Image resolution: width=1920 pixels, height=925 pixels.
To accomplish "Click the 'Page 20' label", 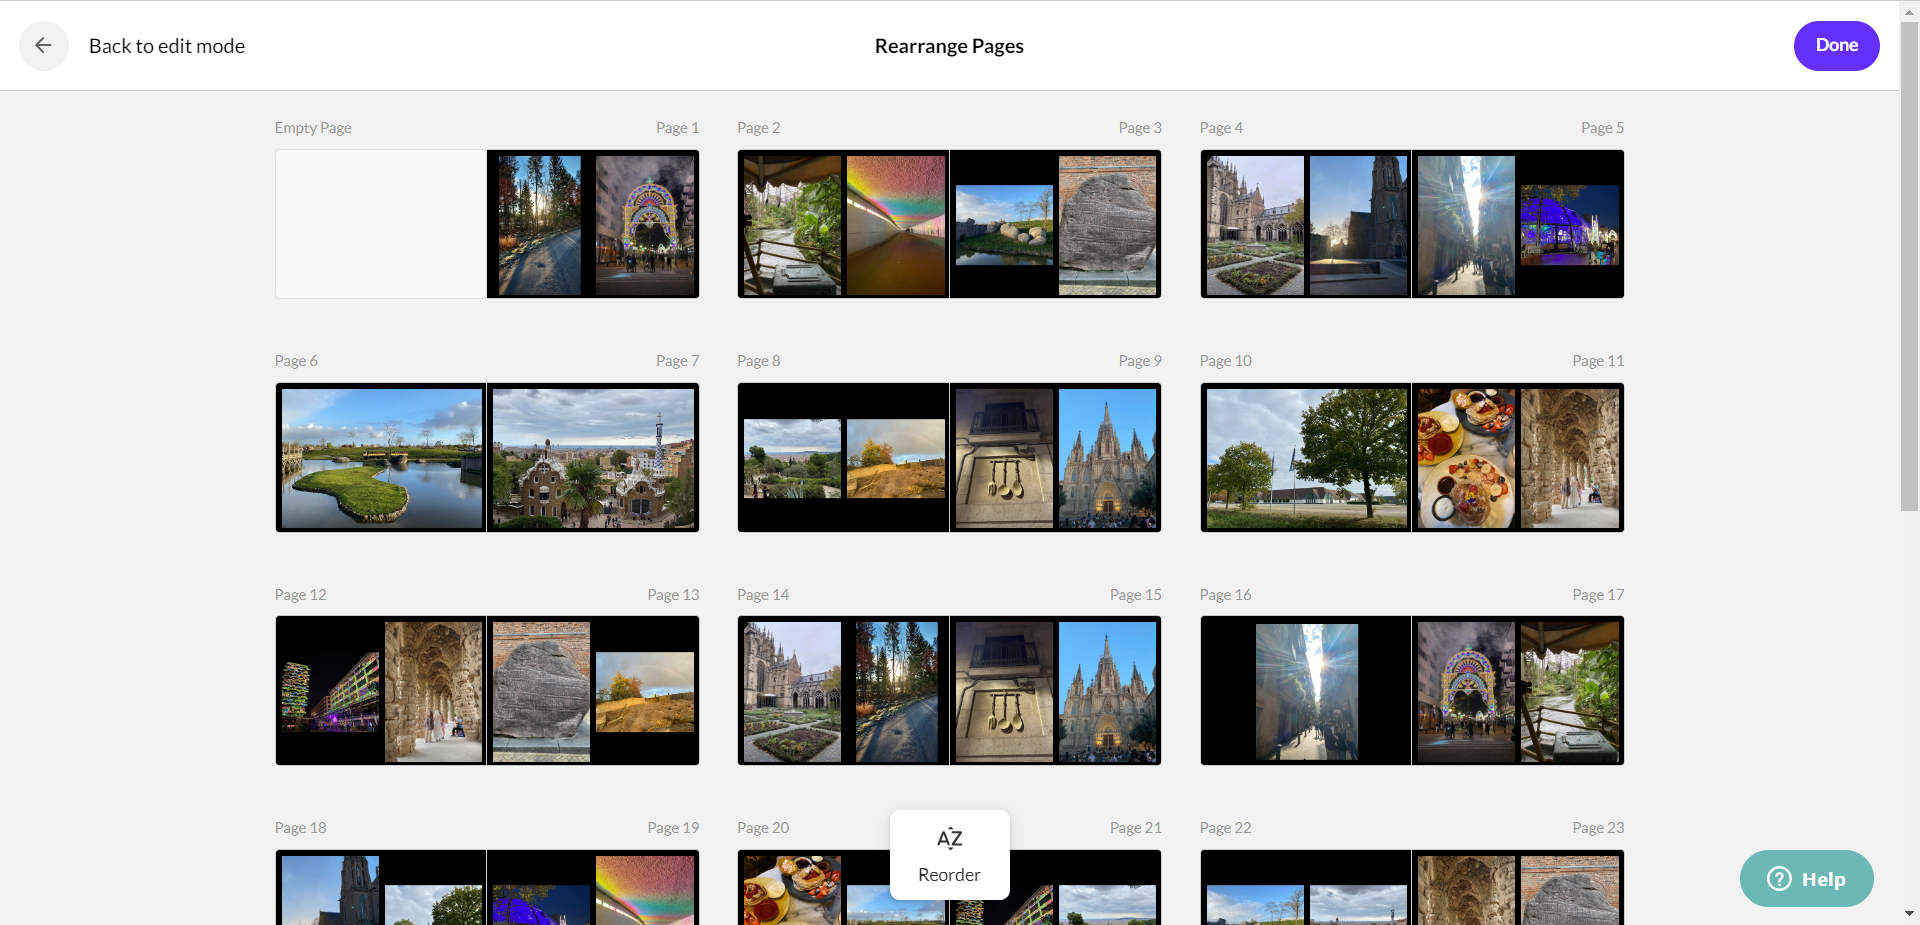I will pyautogui.click(x=763, y=828).
